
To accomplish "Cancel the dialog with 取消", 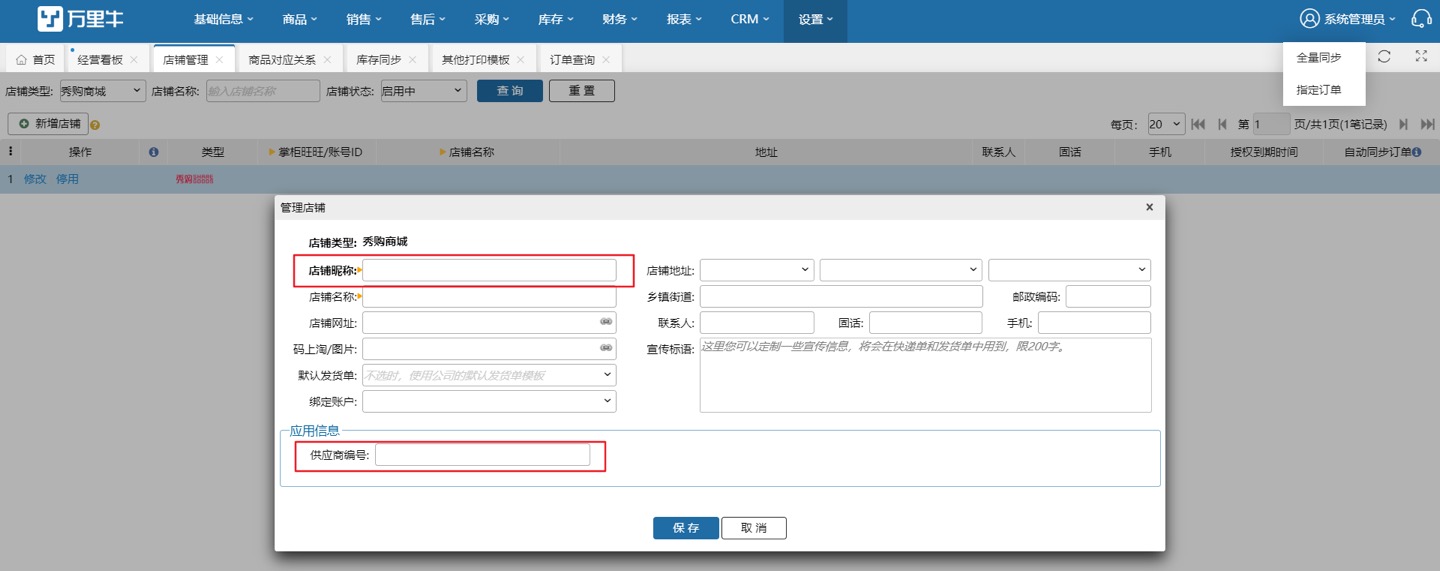I will click(x=754, y=528).
